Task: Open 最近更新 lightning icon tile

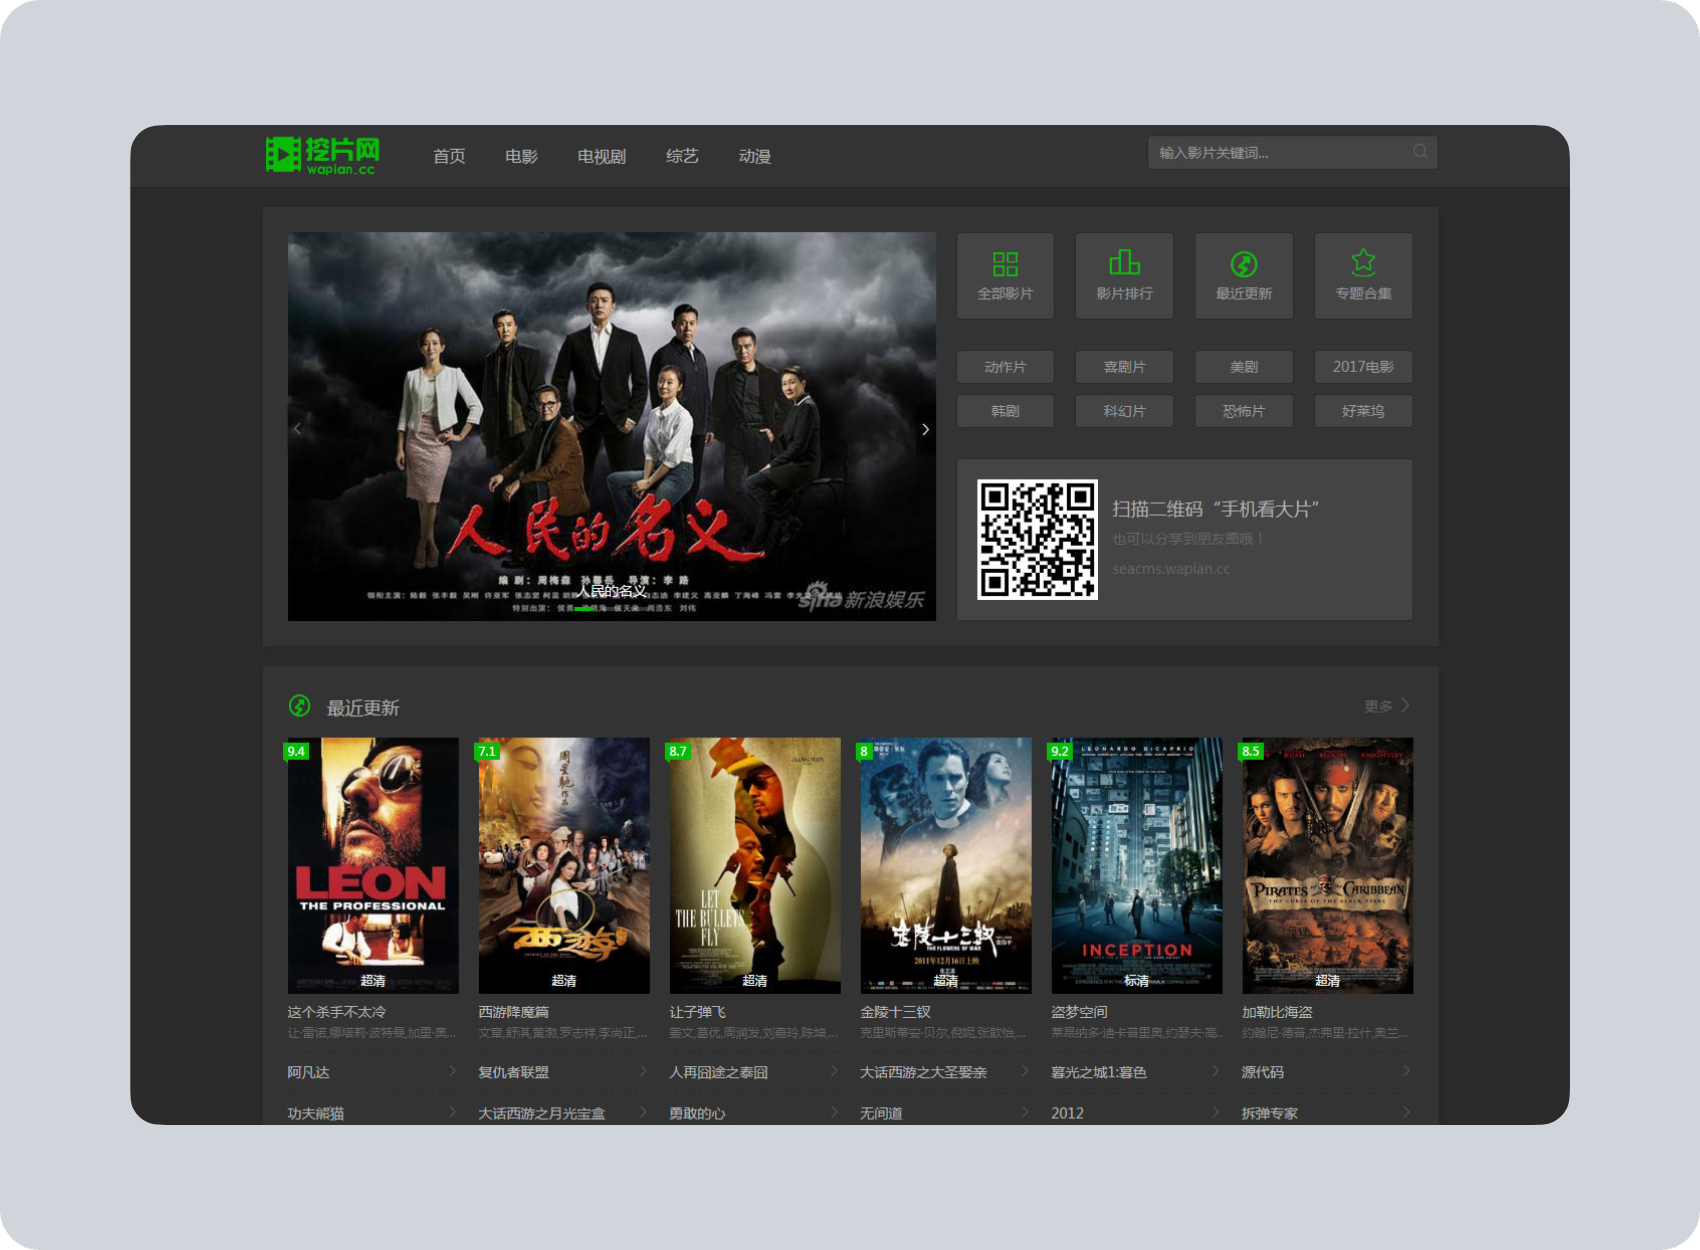Action: coord(1244,276)
